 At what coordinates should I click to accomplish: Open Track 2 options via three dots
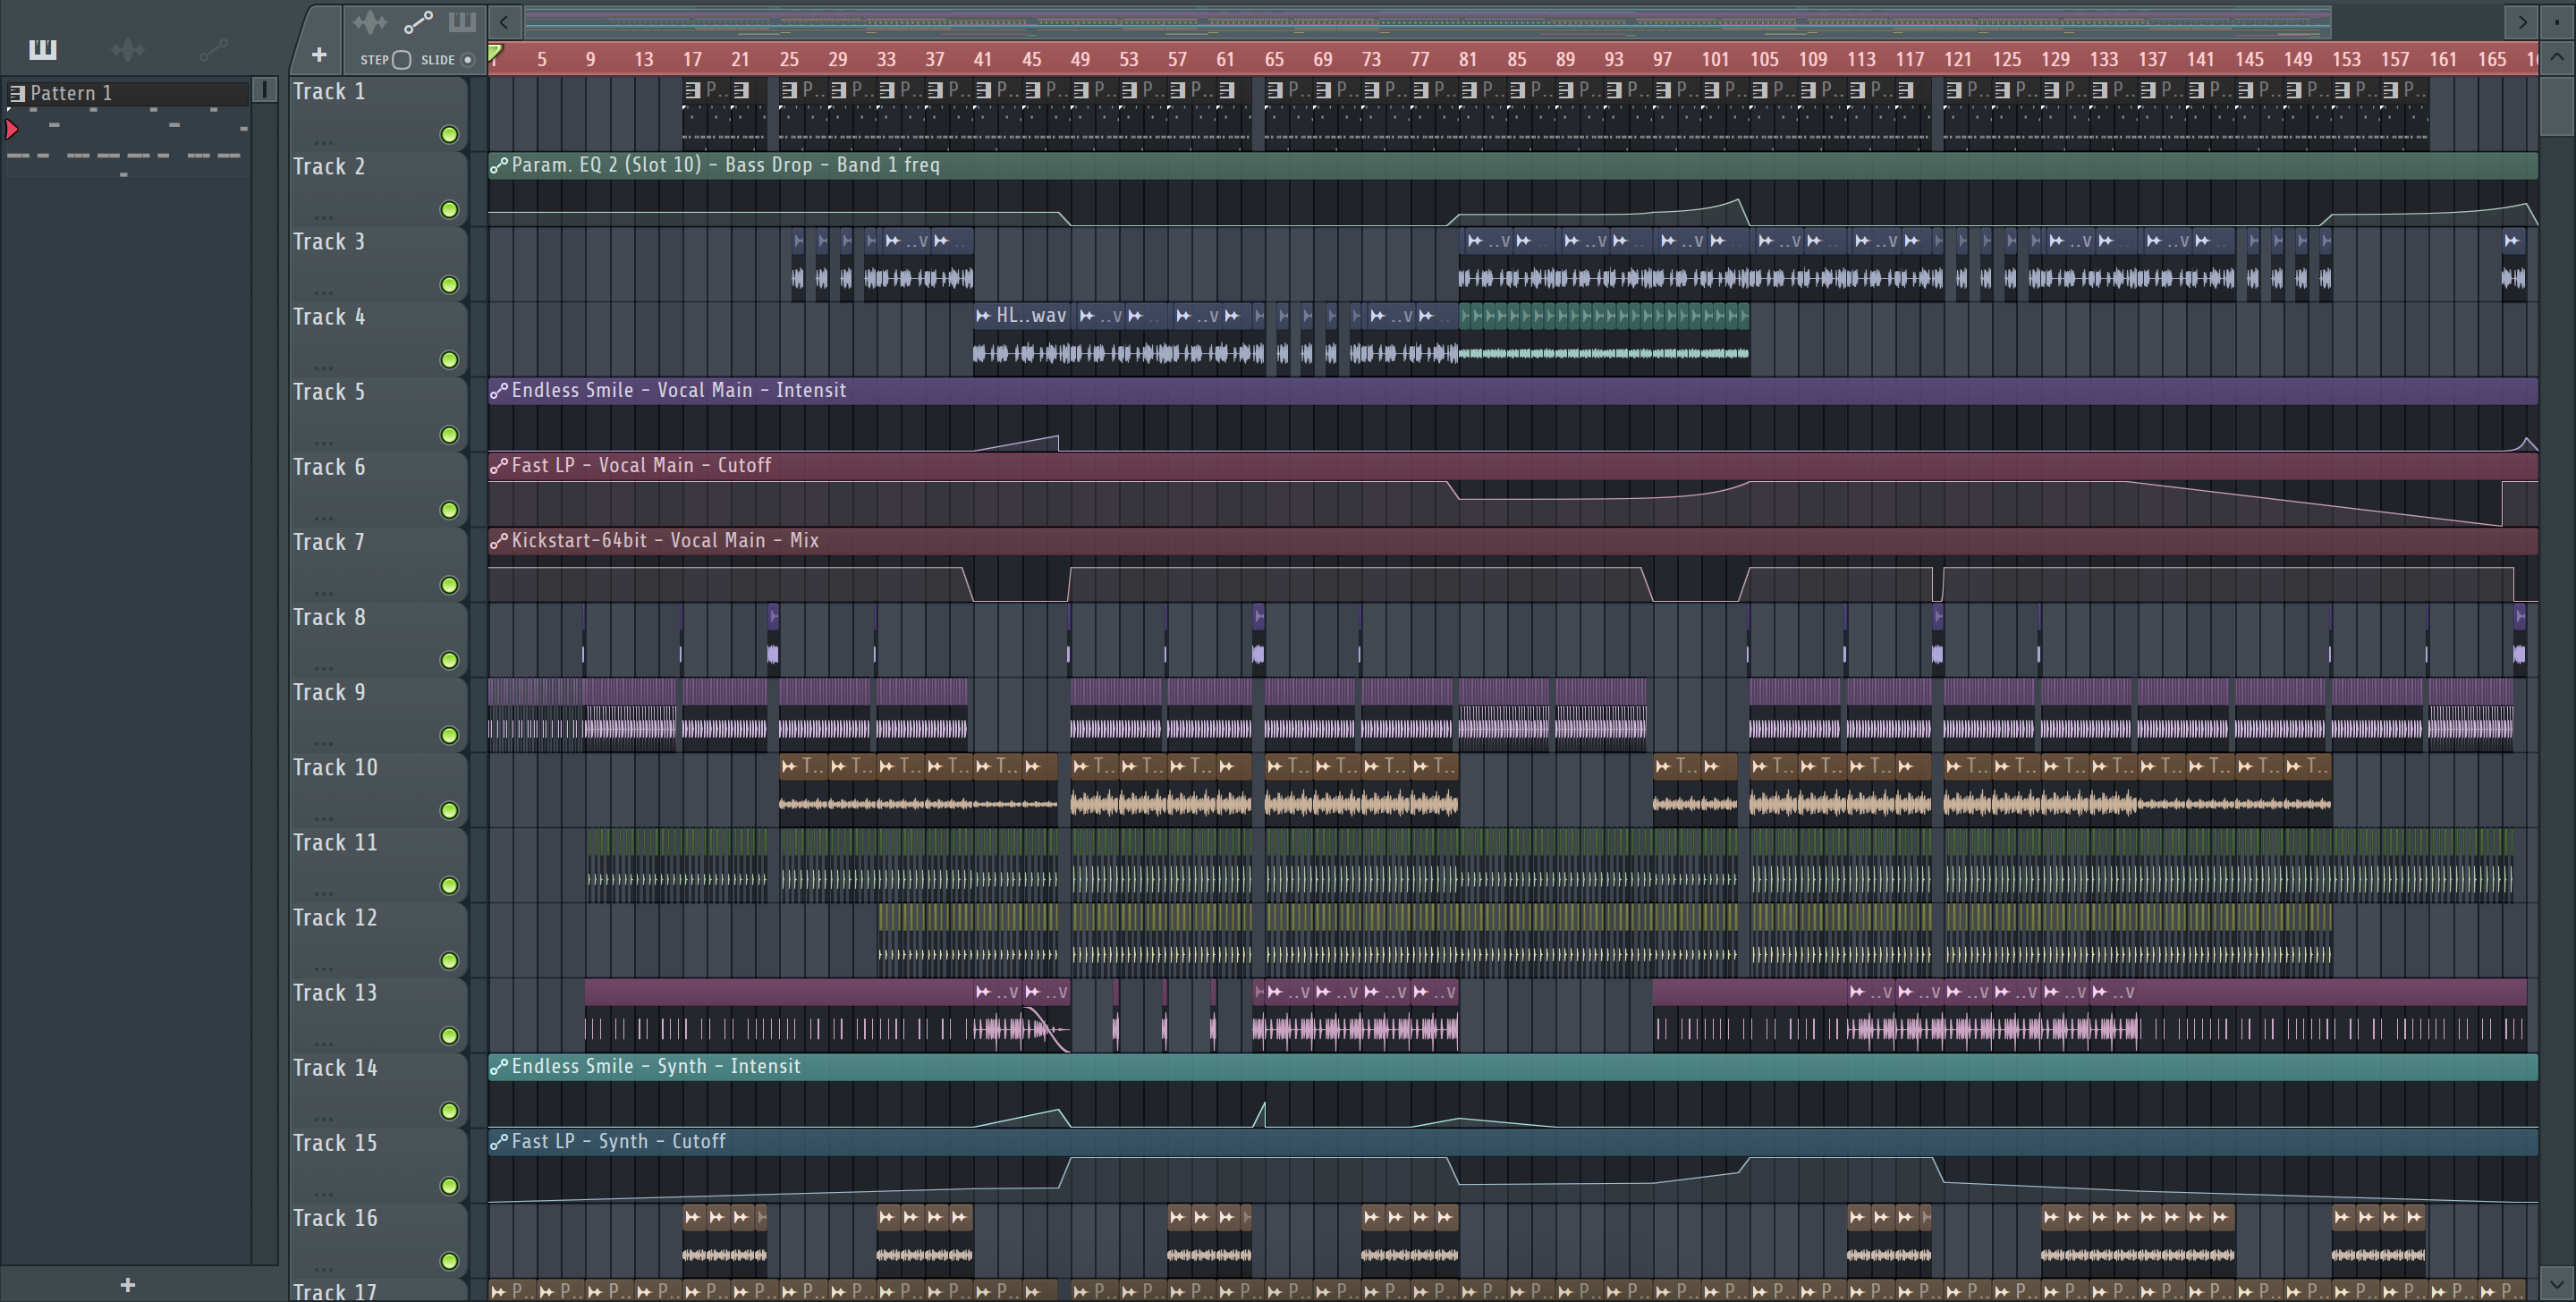point(323,216)
